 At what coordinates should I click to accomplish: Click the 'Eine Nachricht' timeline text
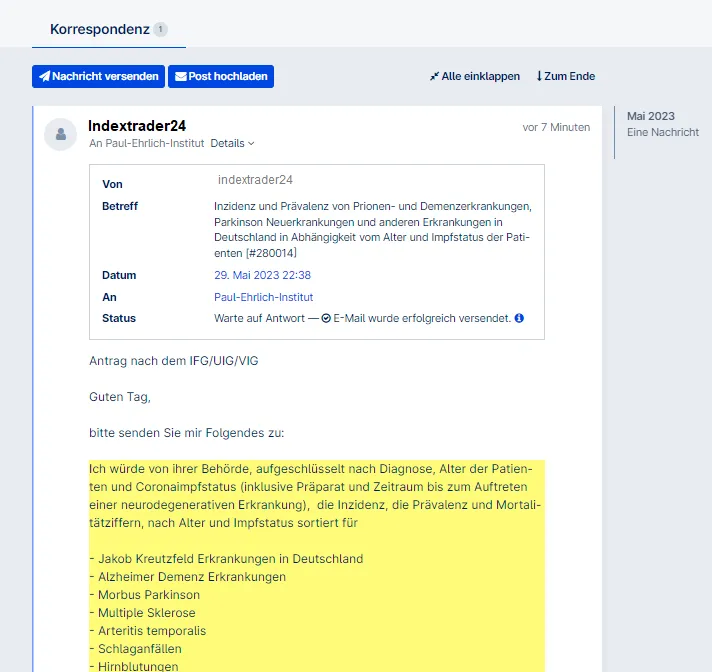point(663,133)
